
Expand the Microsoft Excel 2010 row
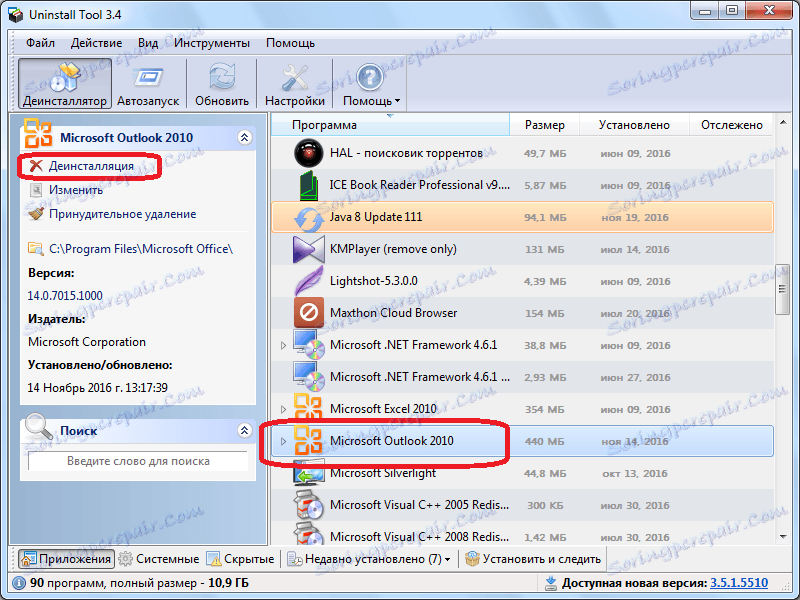click(284, 409)
